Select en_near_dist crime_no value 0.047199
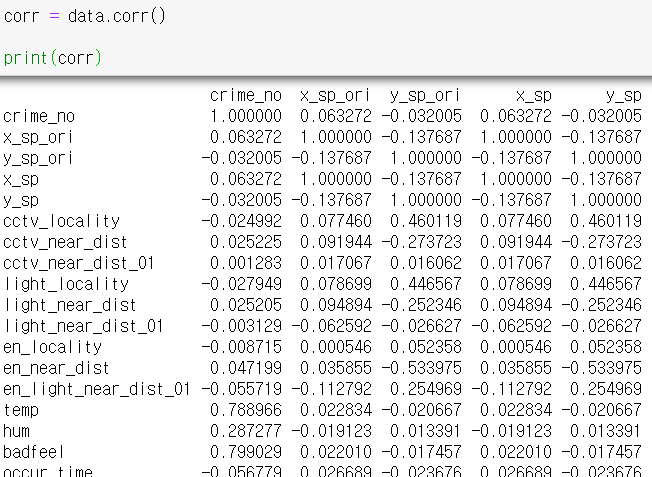This screenshot has height=477, width=652. [246, 368]
